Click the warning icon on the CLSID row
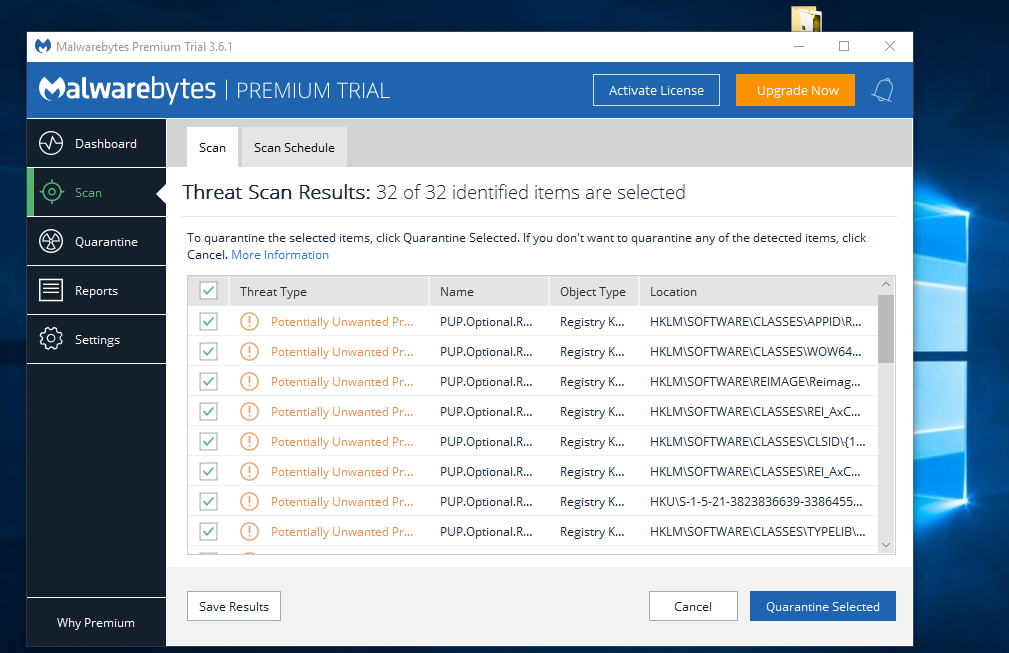The height and width of the screenshot is (653, 1009). pyautogui.click(x=249, y=441)
